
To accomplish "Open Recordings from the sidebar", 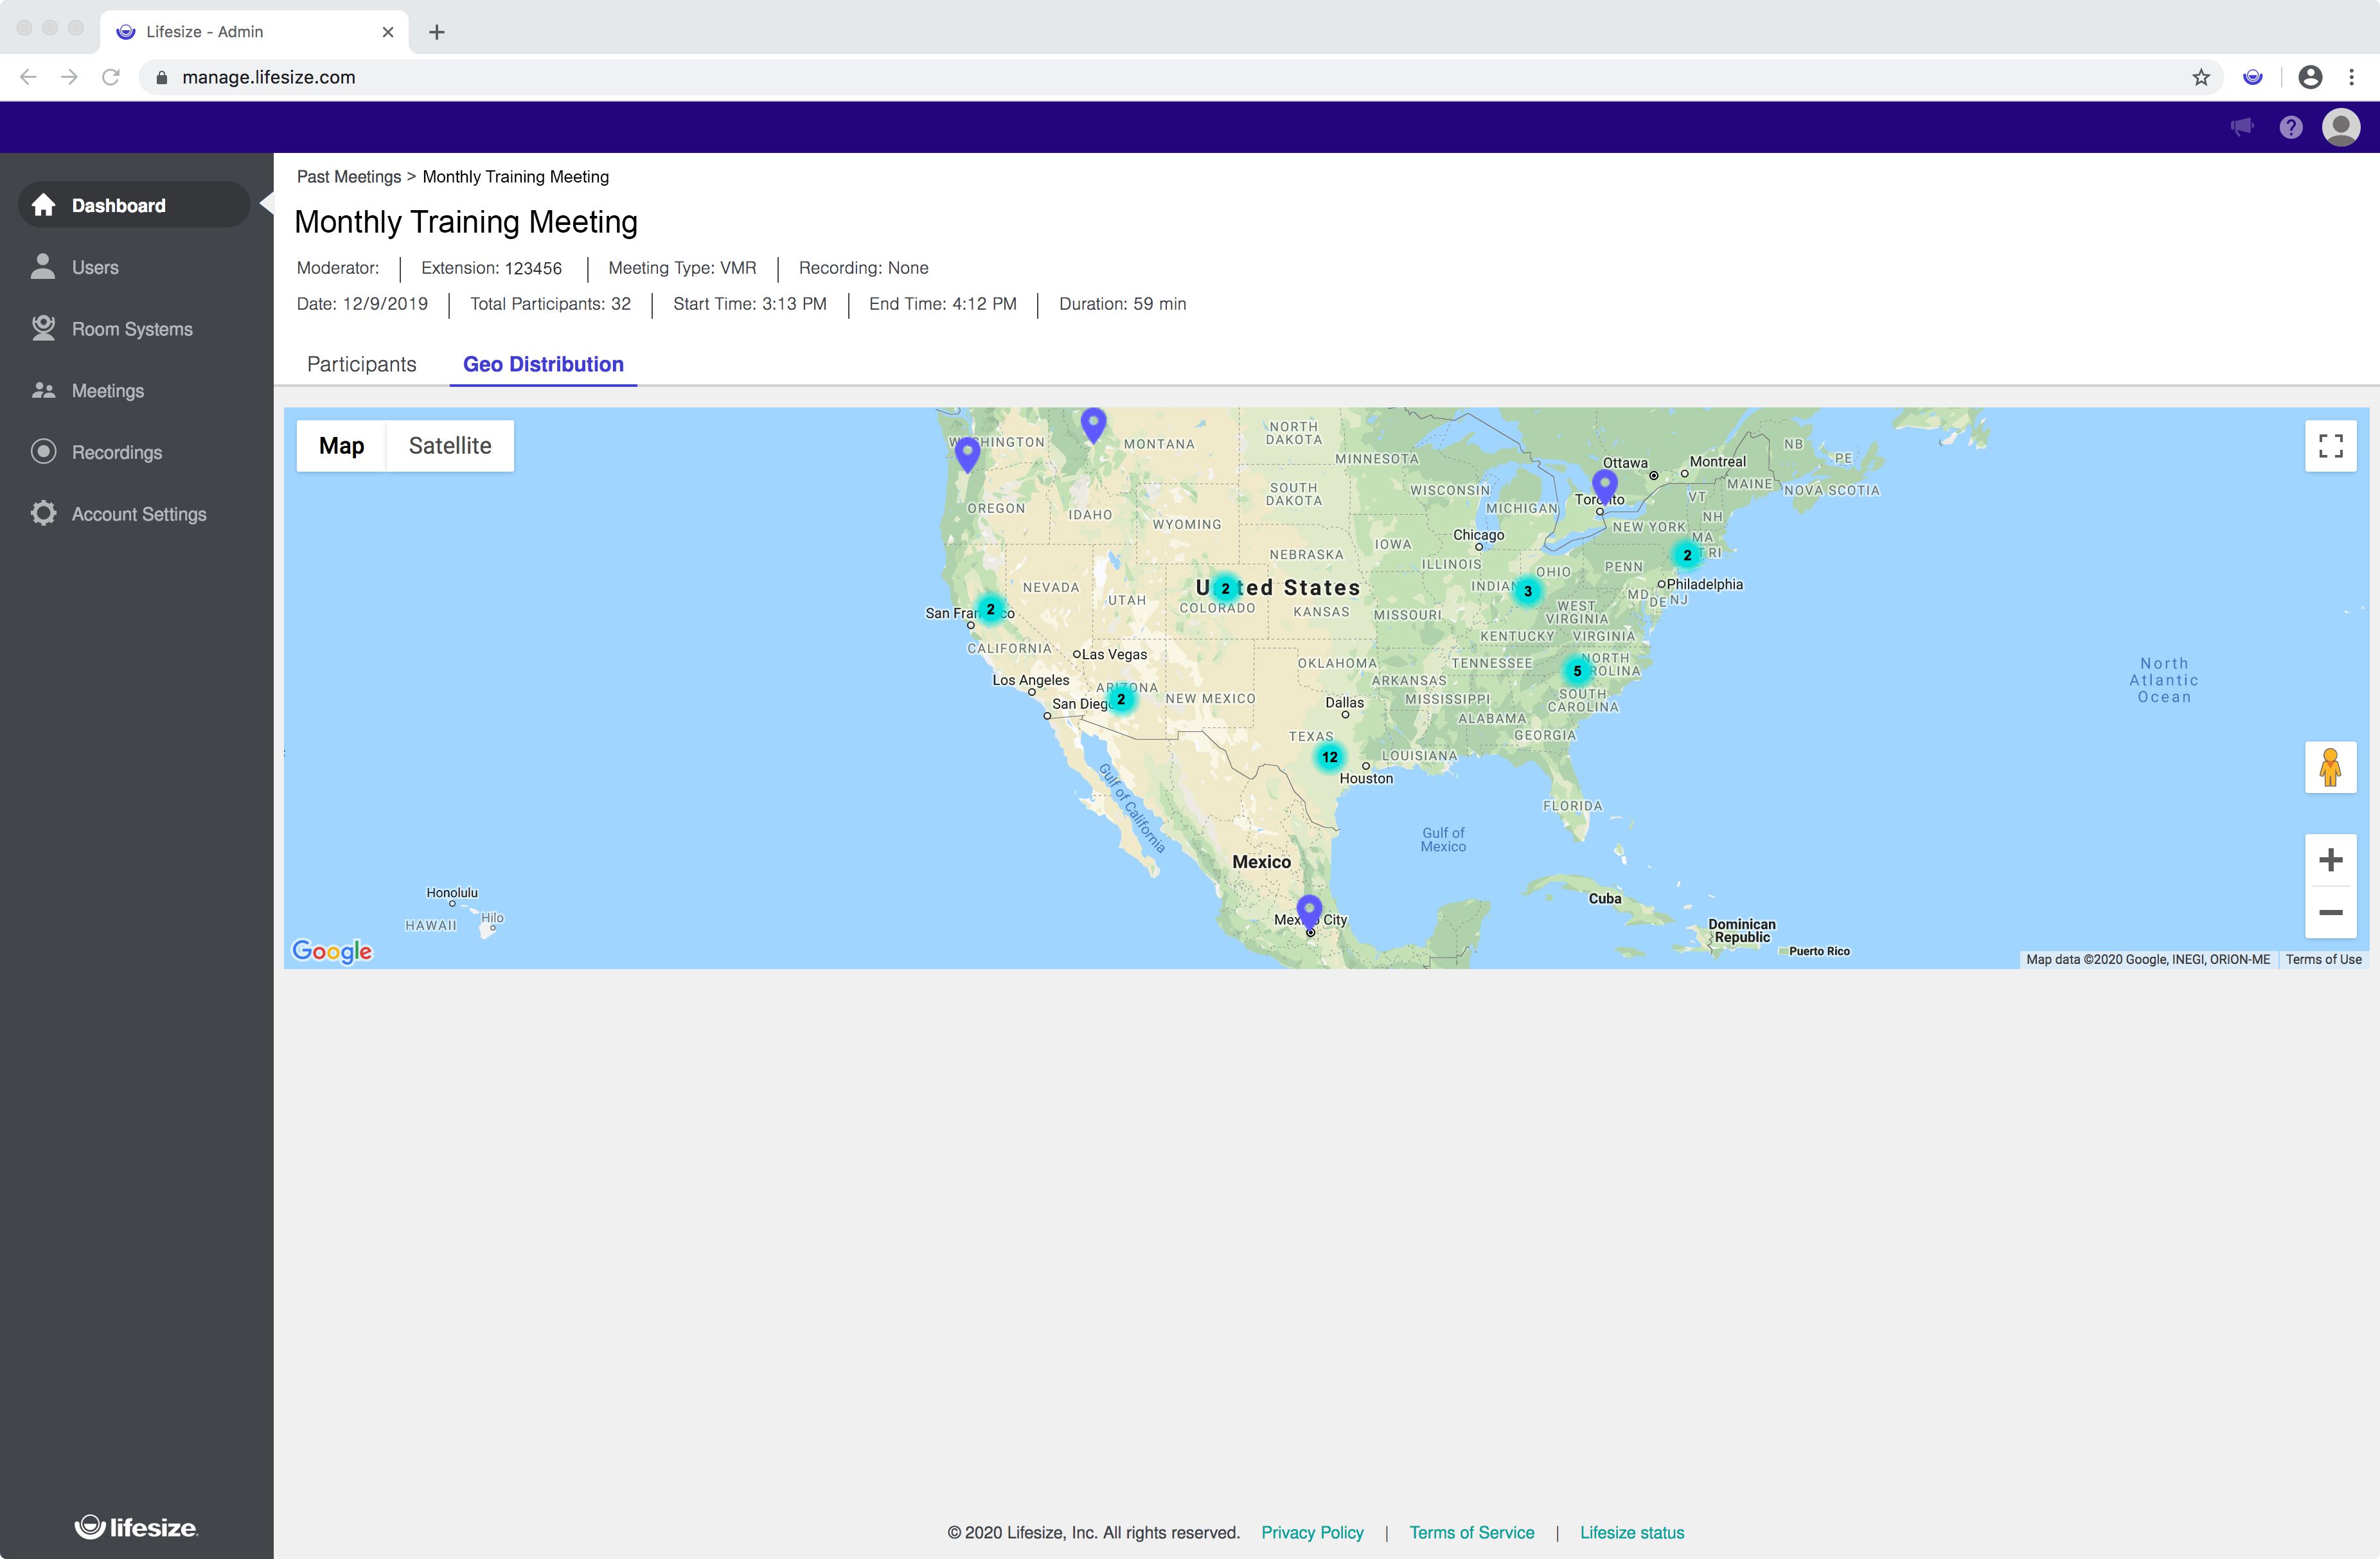I will coord(116,452).
